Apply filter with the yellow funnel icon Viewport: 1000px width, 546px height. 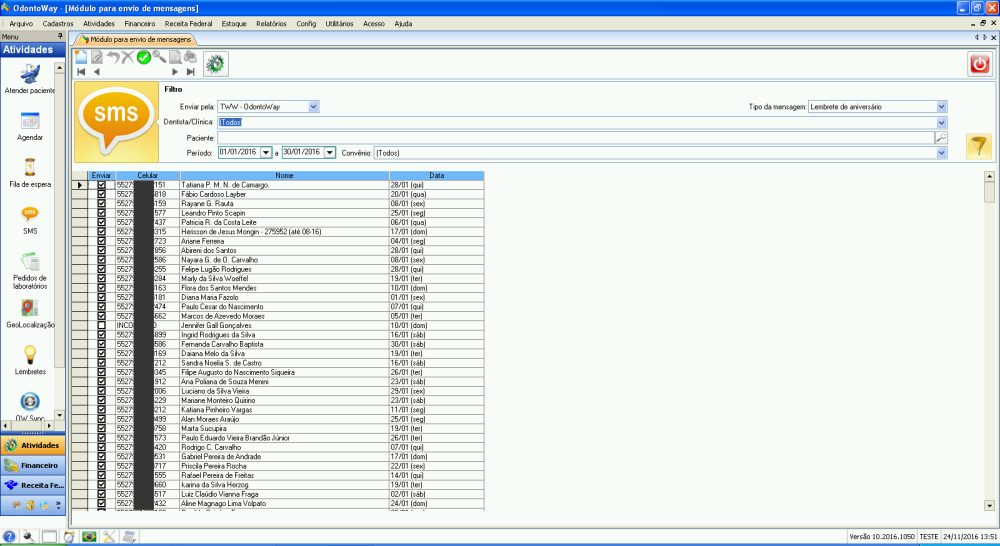click(x=978, y=146)
